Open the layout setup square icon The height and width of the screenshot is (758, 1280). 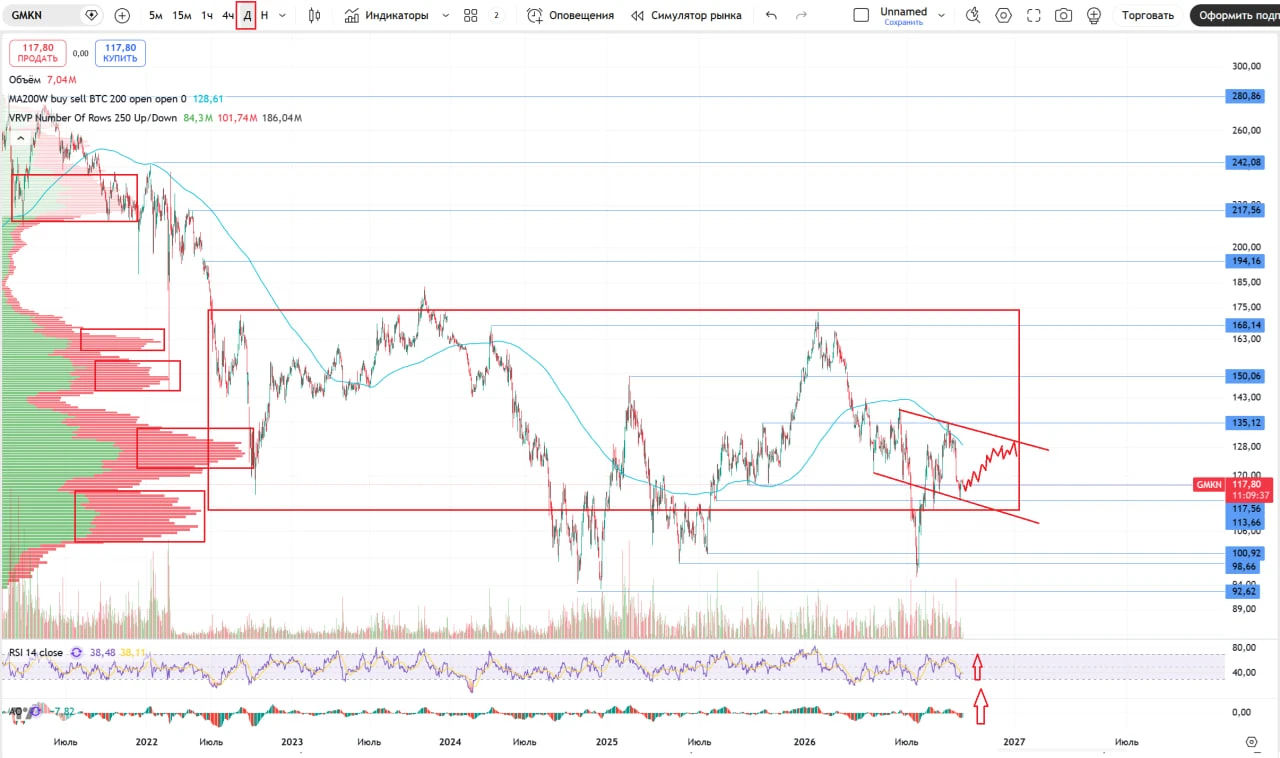pyautogui.click(x=861, y=15)
